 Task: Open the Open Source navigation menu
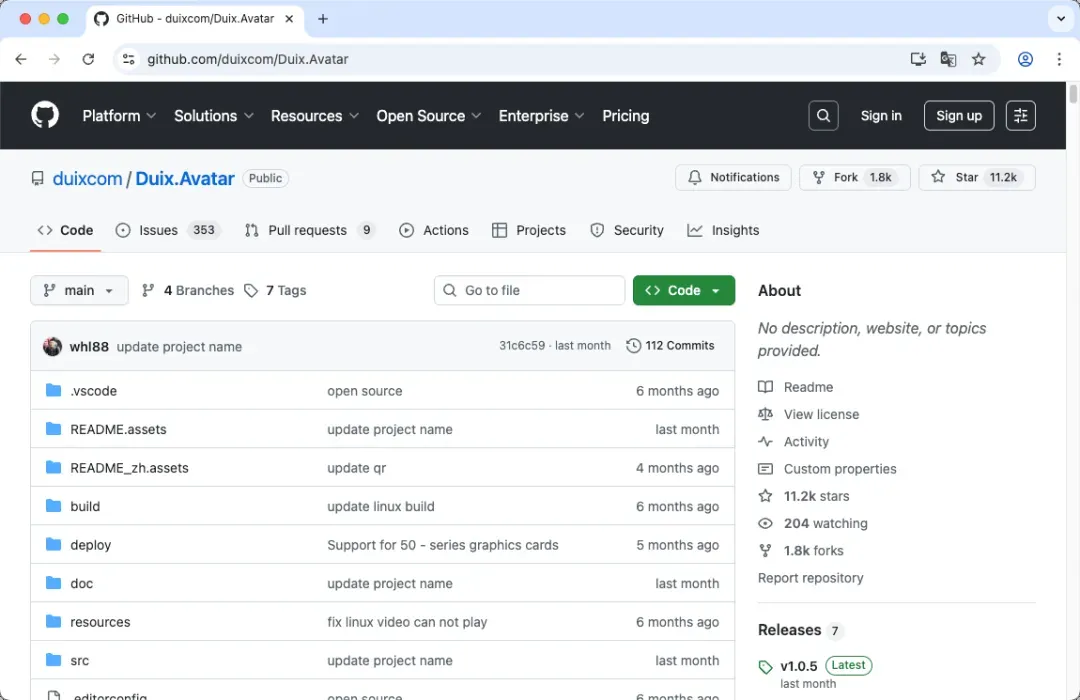[429, 116]
